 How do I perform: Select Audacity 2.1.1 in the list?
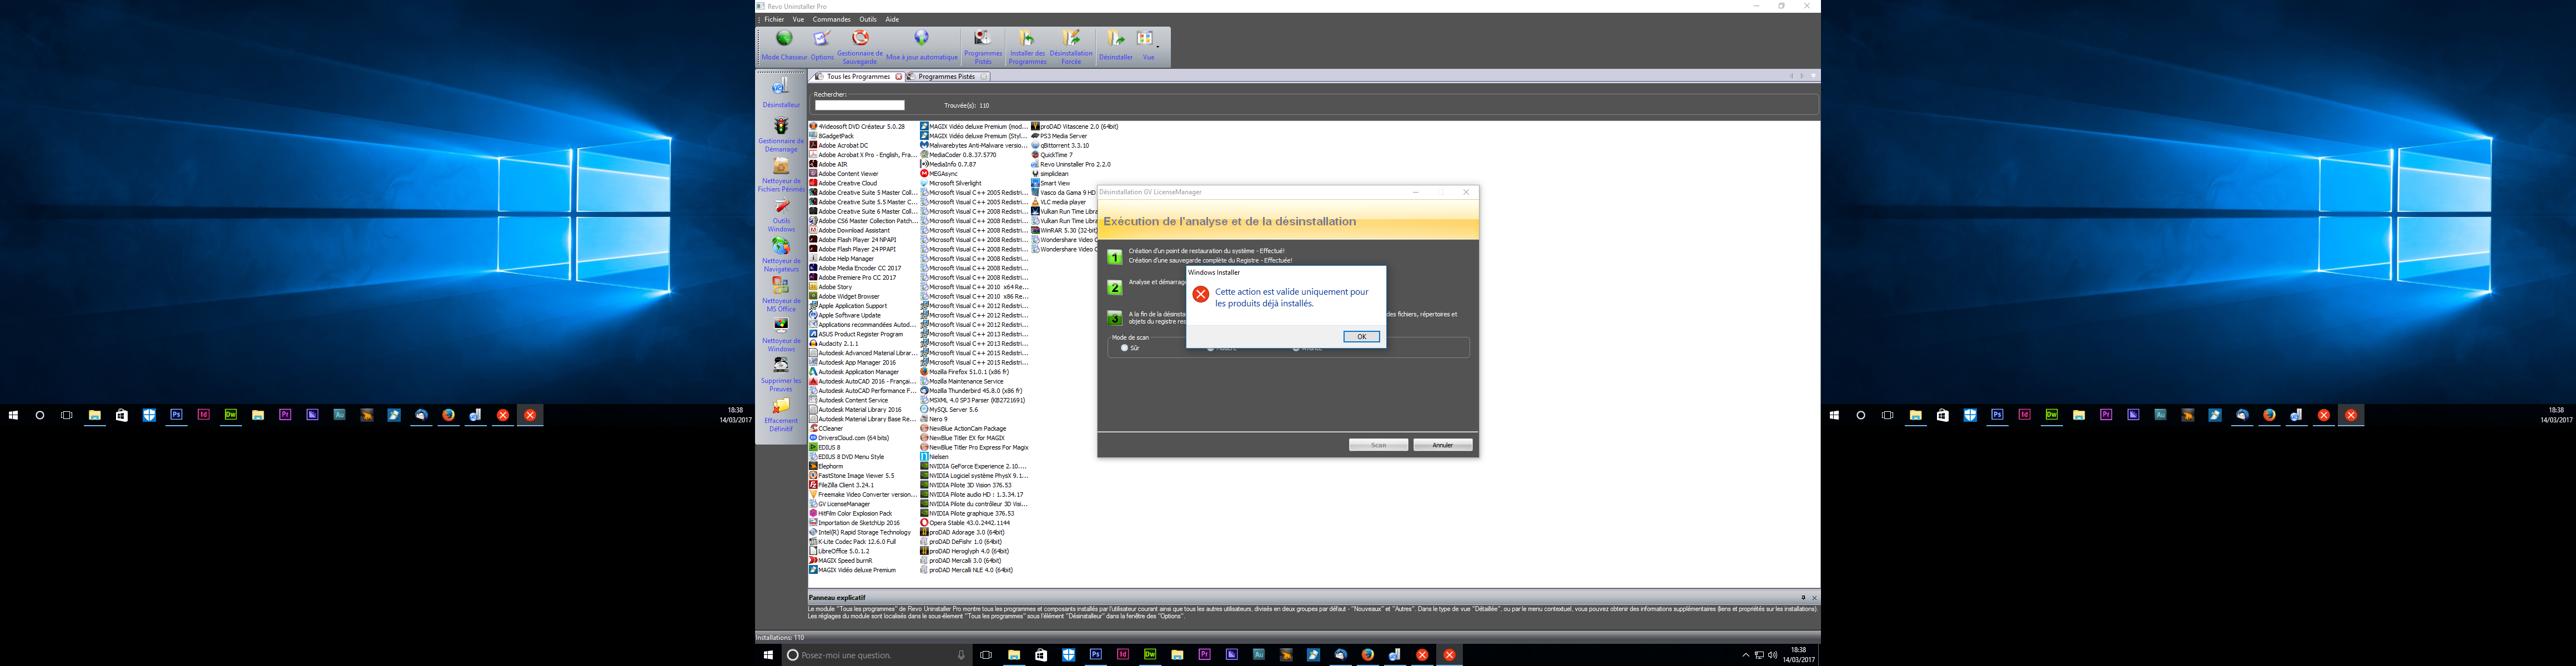tap(834, 344)
